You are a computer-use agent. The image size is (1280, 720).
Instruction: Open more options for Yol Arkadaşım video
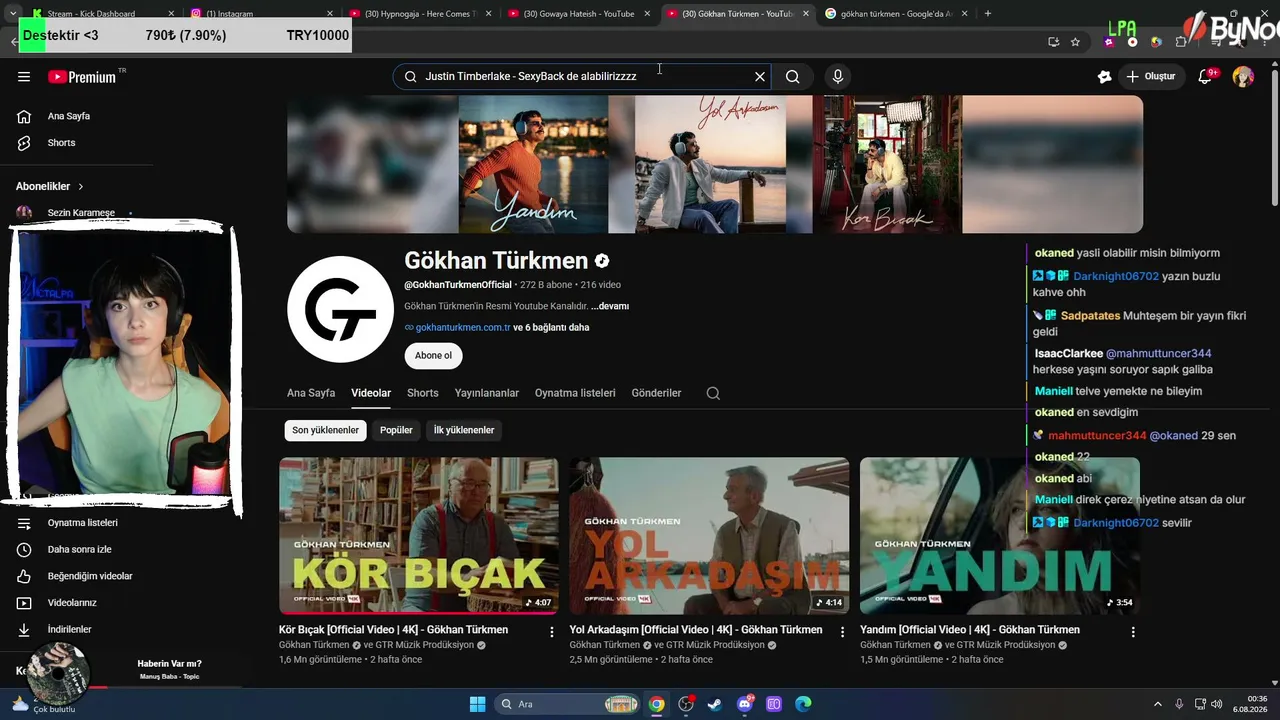842,632
